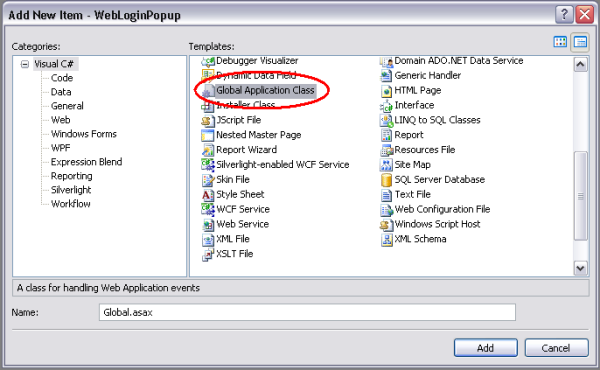Select the WPF category
Image resolution: width=600 pixels, height=370 pixels.
(60, 148)
